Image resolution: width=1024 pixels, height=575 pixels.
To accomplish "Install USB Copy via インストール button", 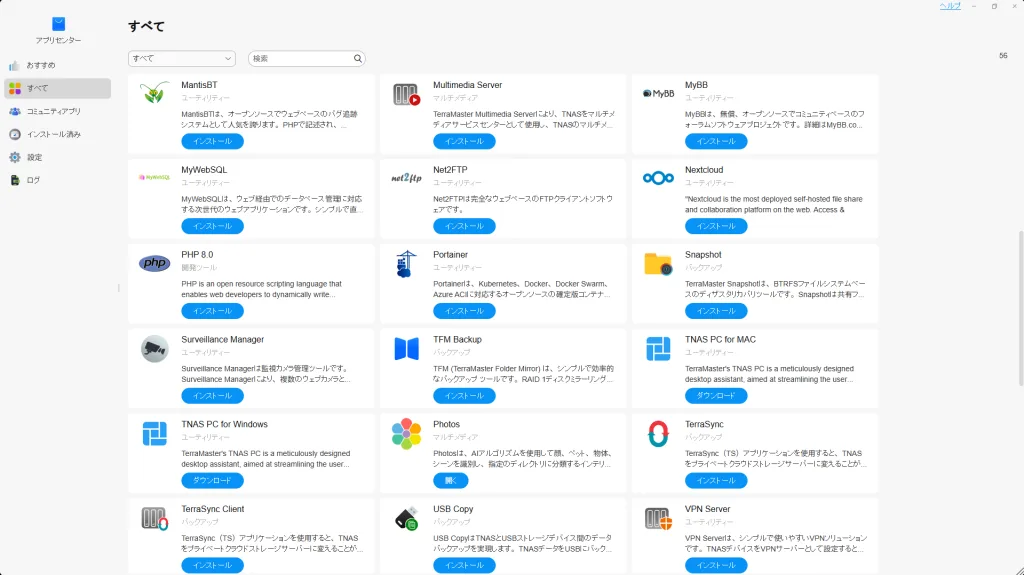I will (x=464, y=565).
